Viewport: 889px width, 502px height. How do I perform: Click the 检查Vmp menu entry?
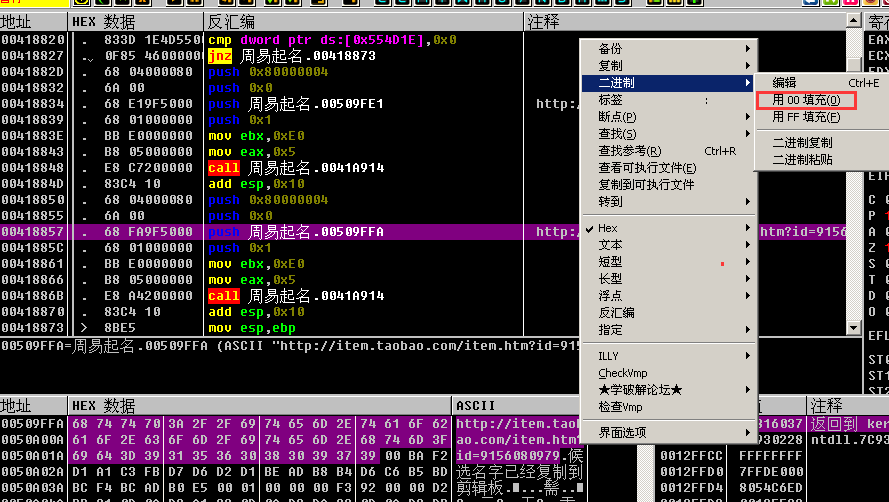tap(669, 407)
